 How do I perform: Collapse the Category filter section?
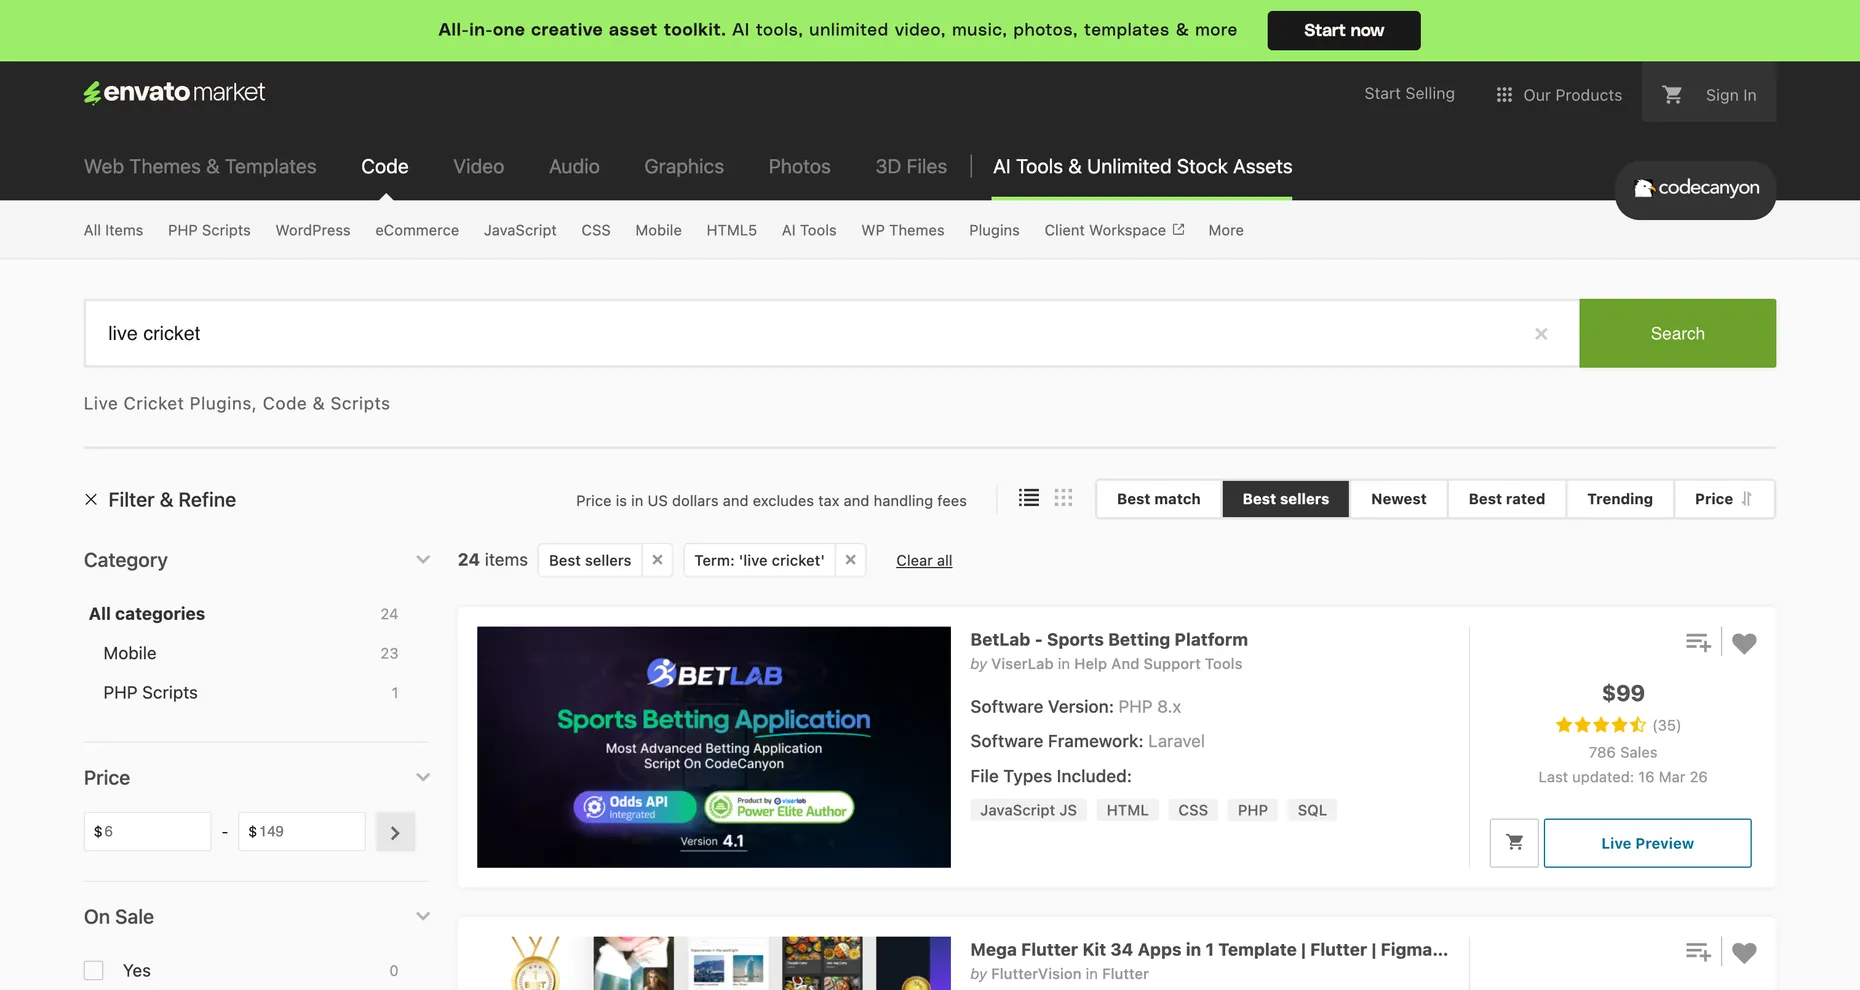click(x=423, y=560)
